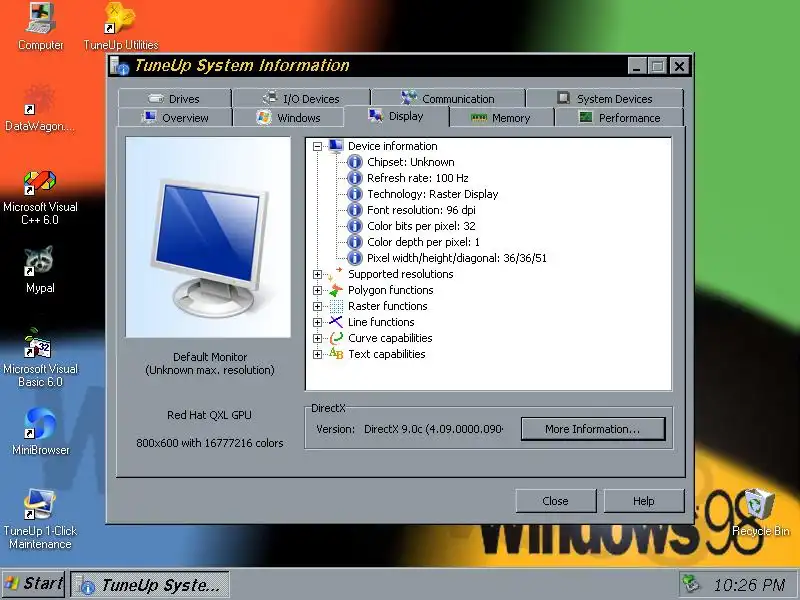
Task: Click the DirectX version text field
Action: 433,429
